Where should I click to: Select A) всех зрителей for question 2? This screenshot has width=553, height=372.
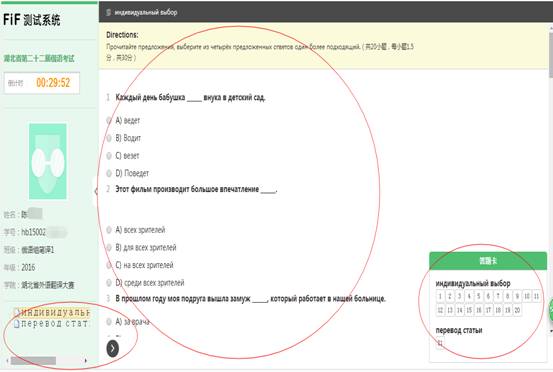109,230
